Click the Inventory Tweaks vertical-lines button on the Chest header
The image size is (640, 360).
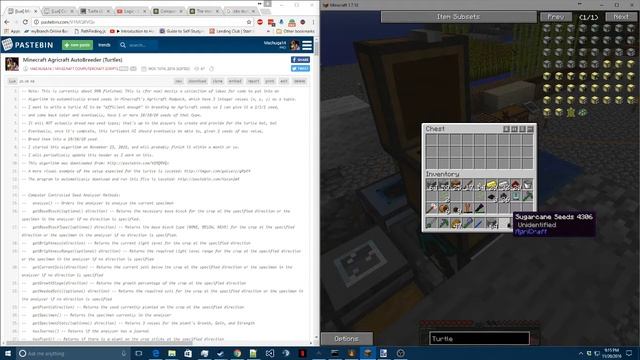click(x=514, y=129)
